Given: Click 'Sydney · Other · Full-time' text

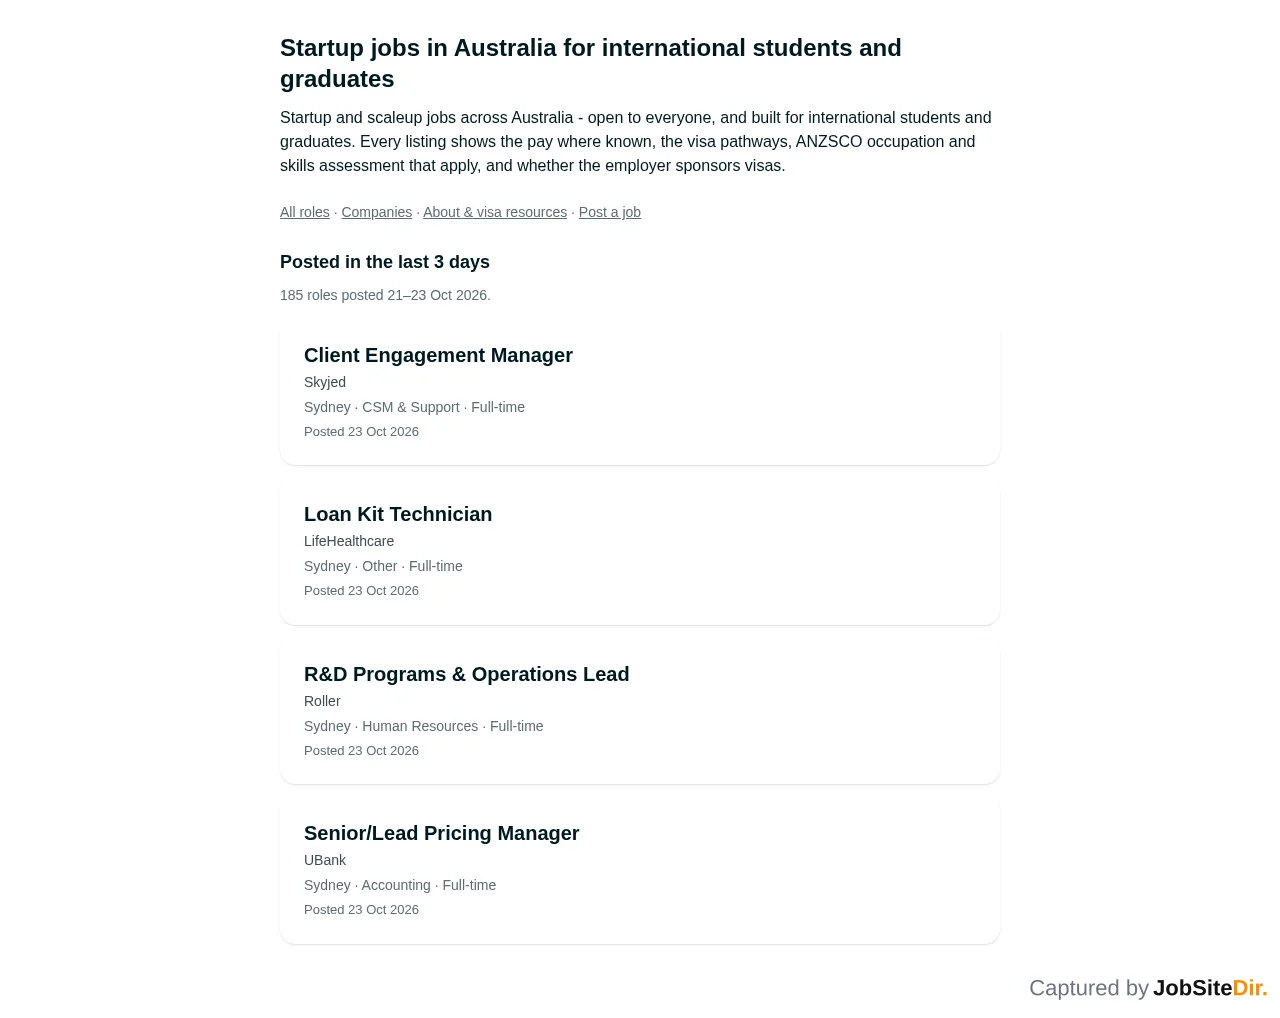Looking at the screenshot, I should [x=383, y=566].
